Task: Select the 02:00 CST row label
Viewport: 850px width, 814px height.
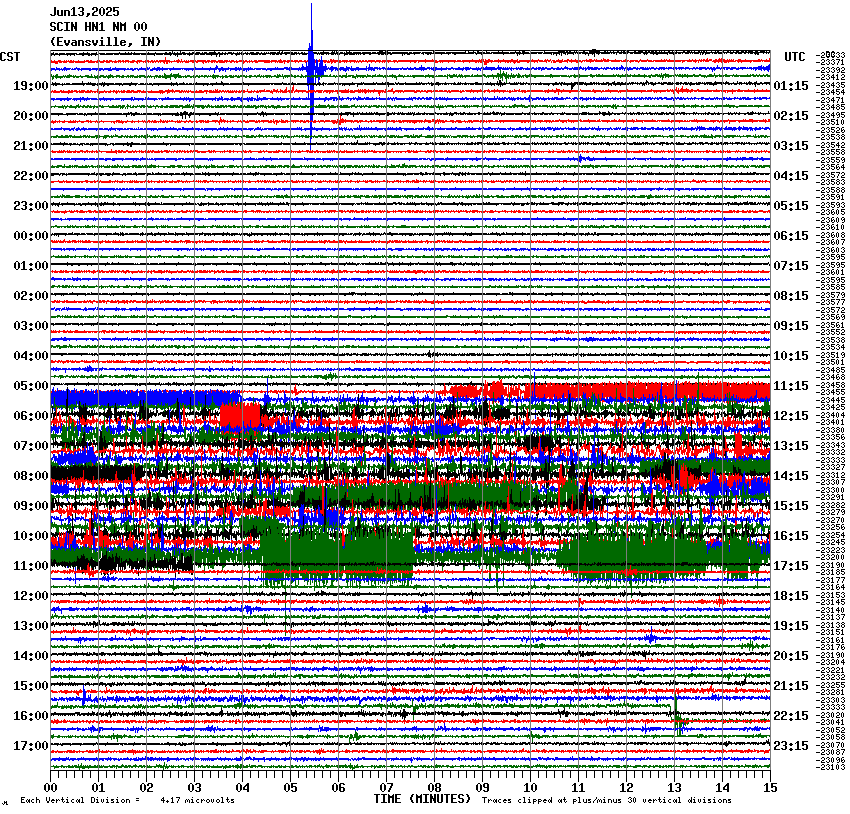Action: [x=31, y=296]
